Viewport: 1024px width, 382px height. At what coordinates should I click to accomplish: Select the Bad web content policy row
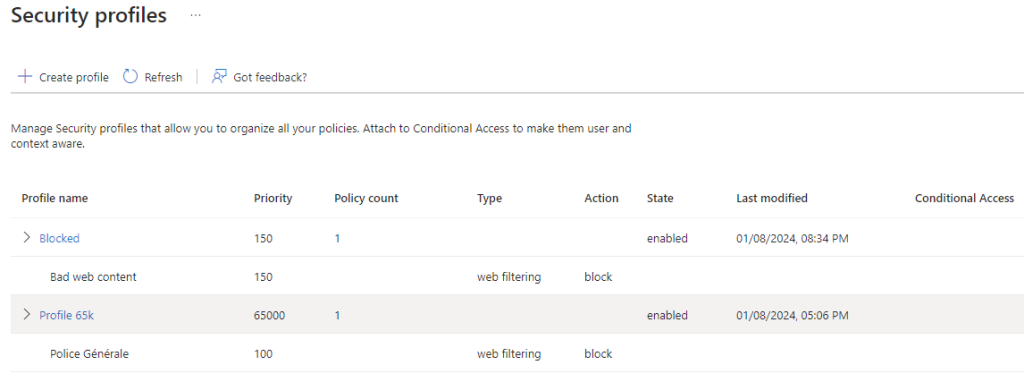point(517,276)
